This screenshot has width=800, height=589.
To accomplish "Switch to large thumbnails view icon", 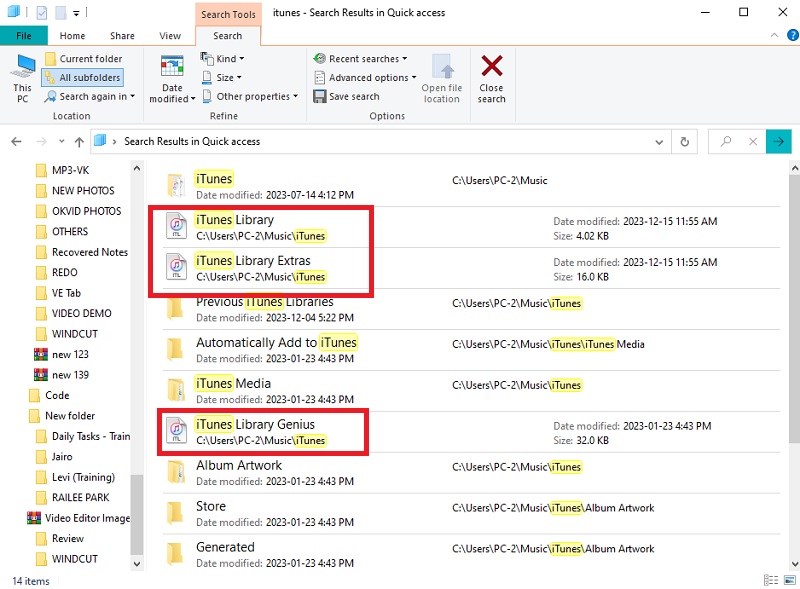I will pos(790,580).
